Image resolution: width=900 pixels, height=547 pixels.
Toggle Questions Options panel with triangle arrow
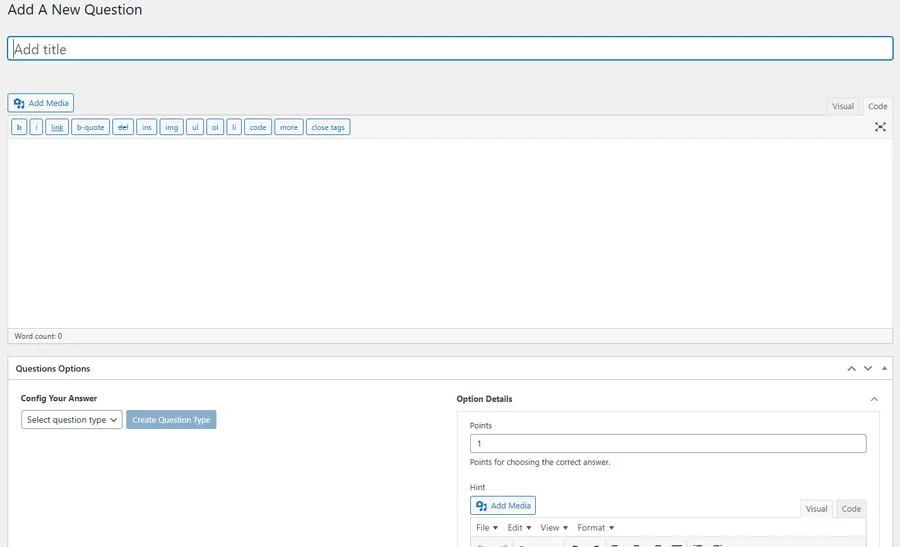click(885, 368)
